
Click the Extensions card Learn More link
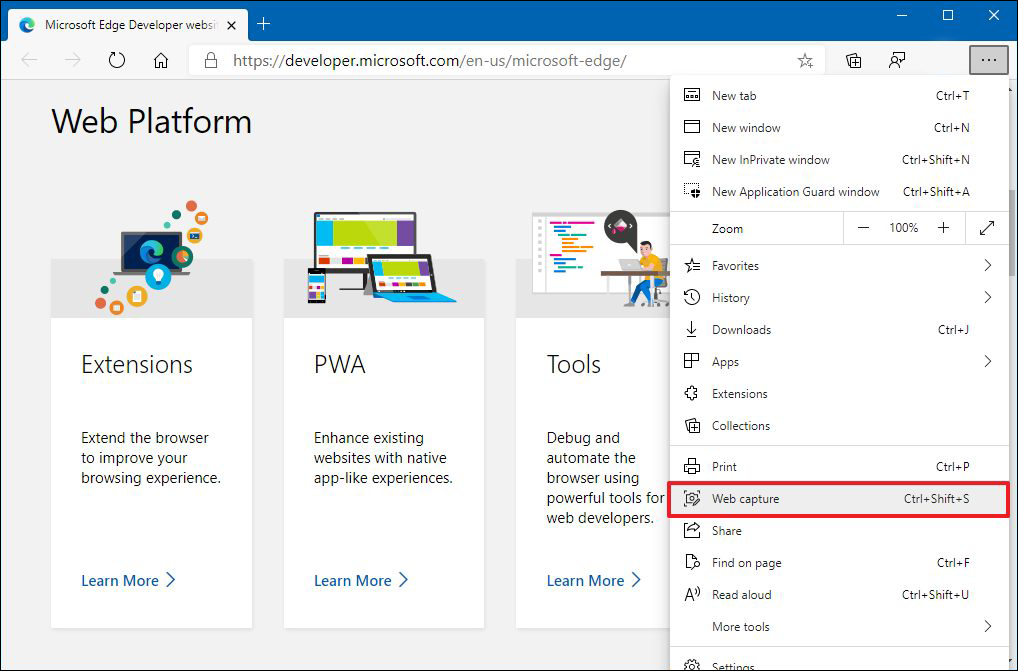tap(128, 580)
